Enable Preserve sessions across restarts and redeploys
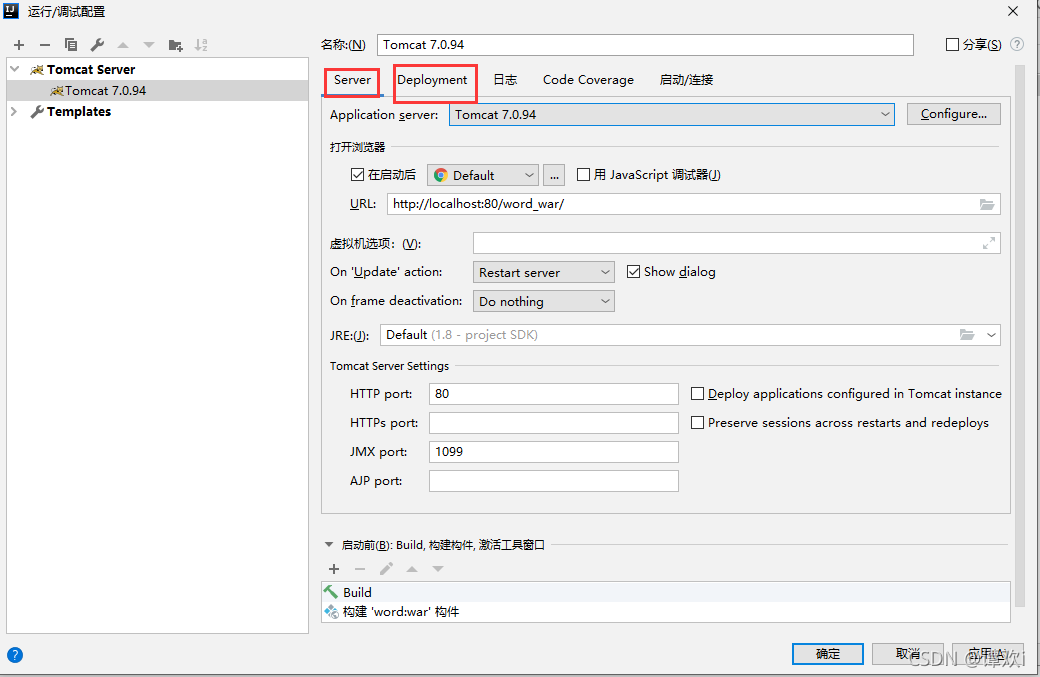Image resolution: width=1040 pixels, height=677 pixels. point(697,422)
